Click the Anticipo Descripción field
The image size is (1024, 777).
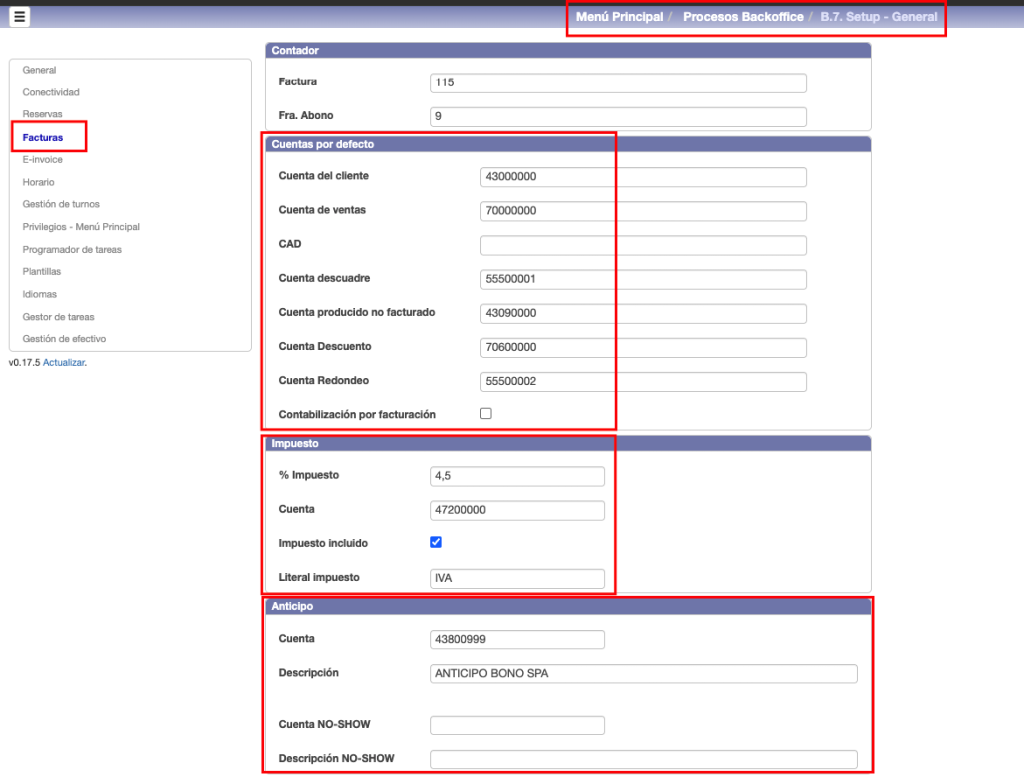643,674
